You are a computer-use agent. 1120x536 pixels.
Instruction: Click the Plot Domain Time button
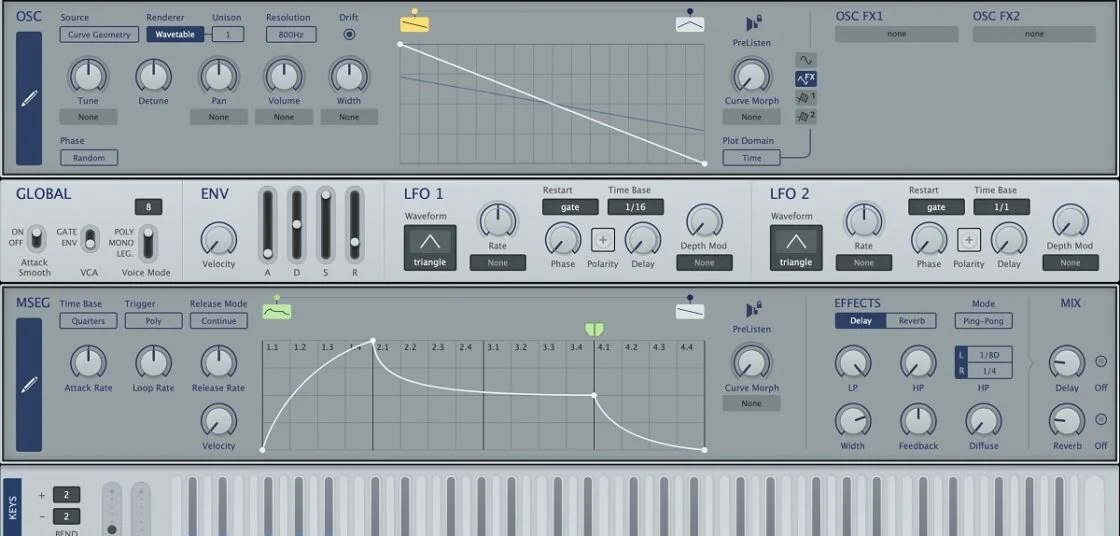[751, 158]
